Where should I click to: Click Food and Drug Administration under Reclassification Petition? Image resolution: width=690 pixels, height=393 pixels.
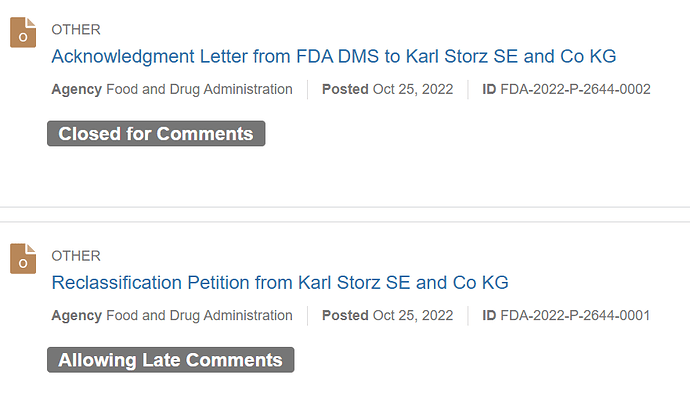pos(199,316)
